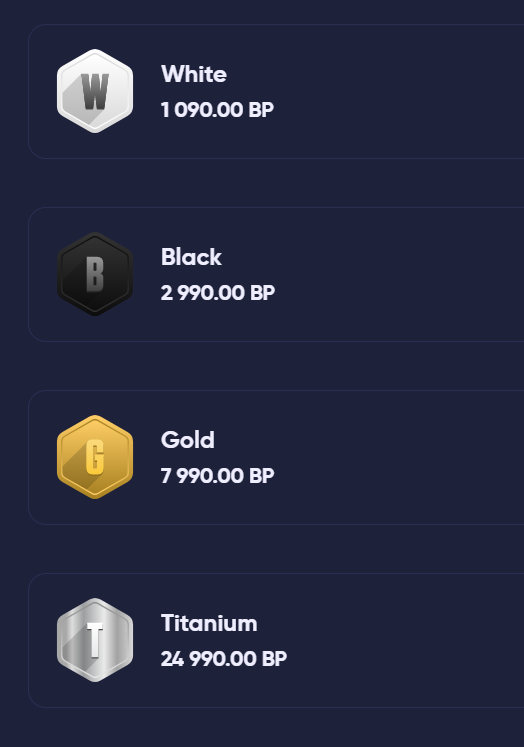
Task: Open the Black tier title
Action: [x=191, y=257]
